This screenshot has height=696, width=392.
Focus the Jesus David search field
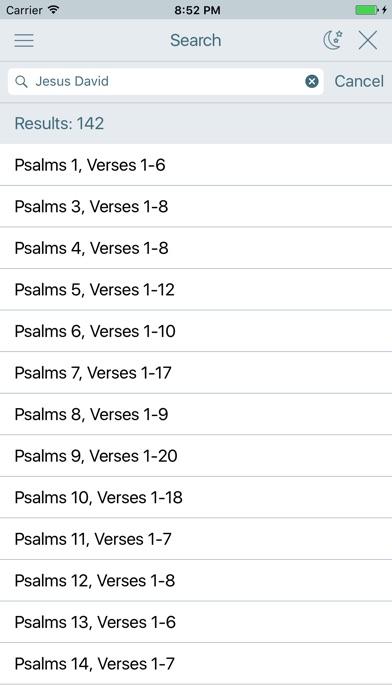(x=166, y=81)
